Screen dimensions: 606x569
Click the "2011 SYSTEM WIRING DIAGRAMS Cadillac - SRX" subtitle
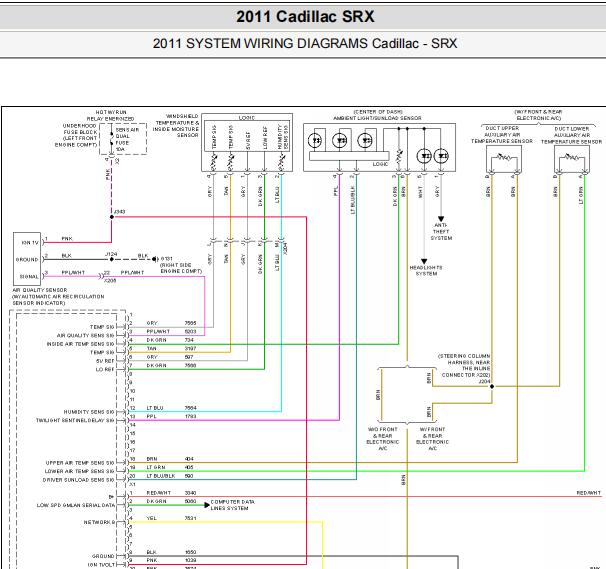tap(305, 43)
